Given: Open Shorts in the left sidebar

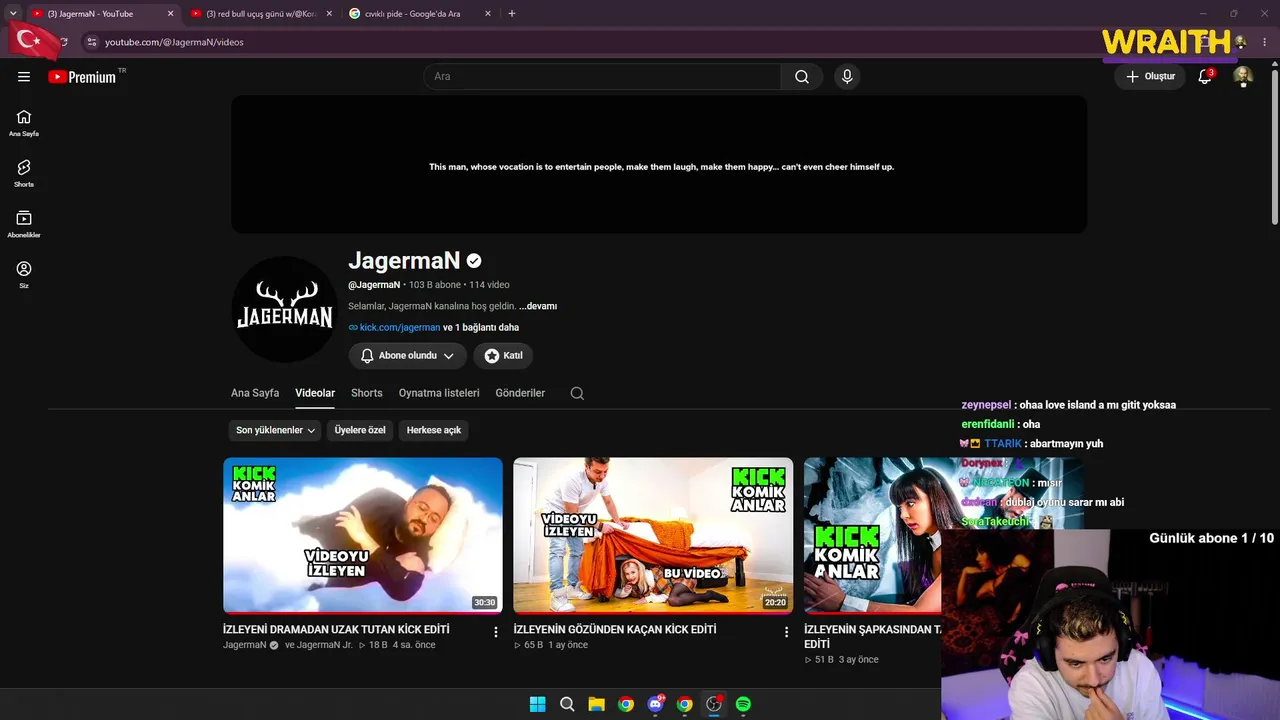Looking at the screenshot, I should click(x=24, y=173).
